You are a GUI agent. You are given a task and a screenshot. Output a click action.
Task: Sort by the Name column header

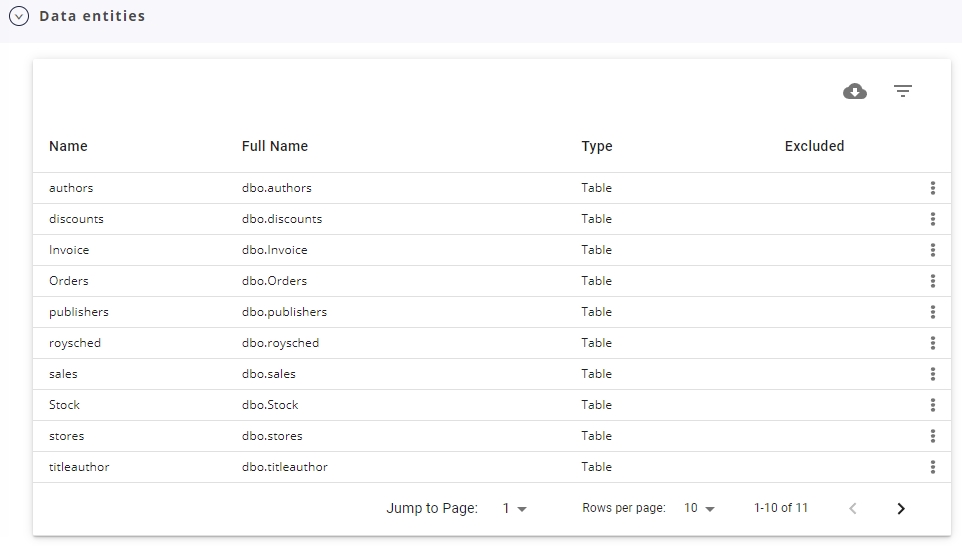tap(68, 146)
